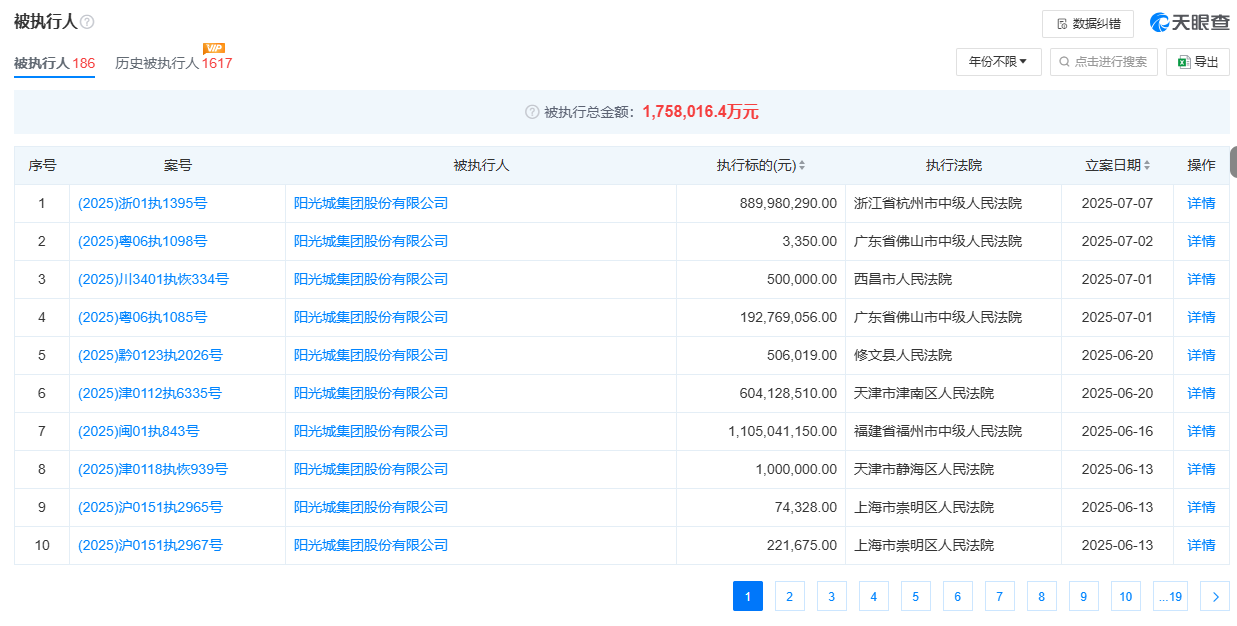Open the 年份不限 year dropdown
1237x626 pixels.
[998, 62]
